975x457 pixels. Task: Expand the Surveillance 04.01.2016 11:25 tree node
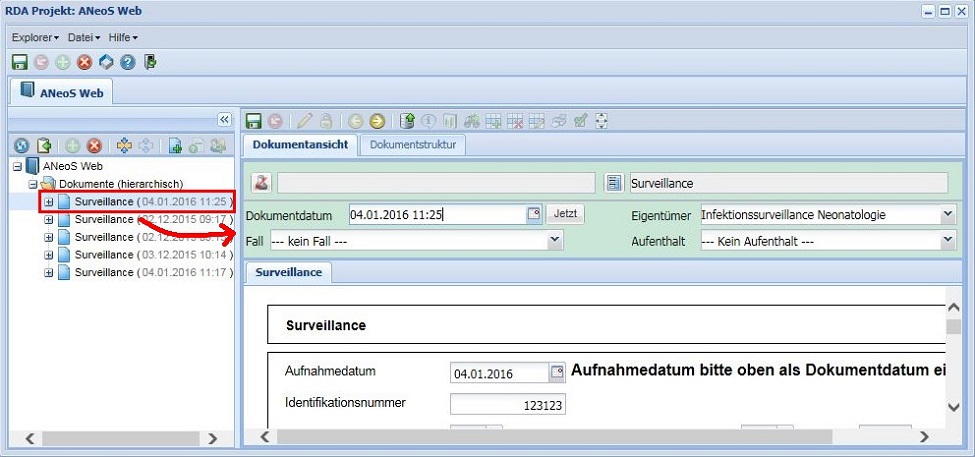[50, 202]
